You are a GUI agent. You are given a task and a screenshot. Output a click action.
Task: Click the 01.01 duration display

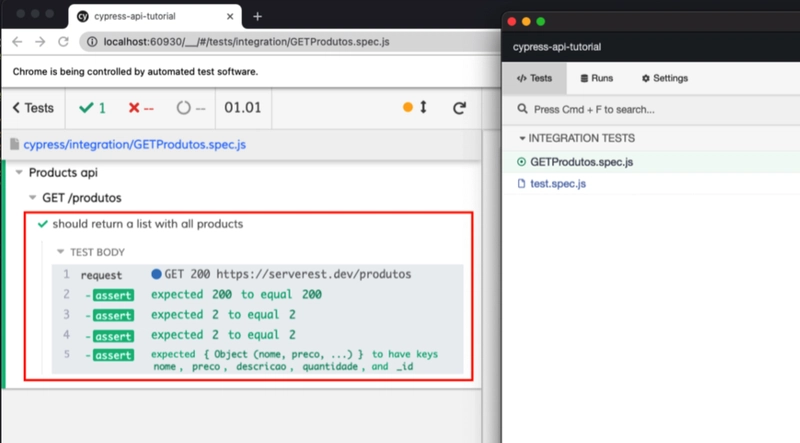click(243, 108)
